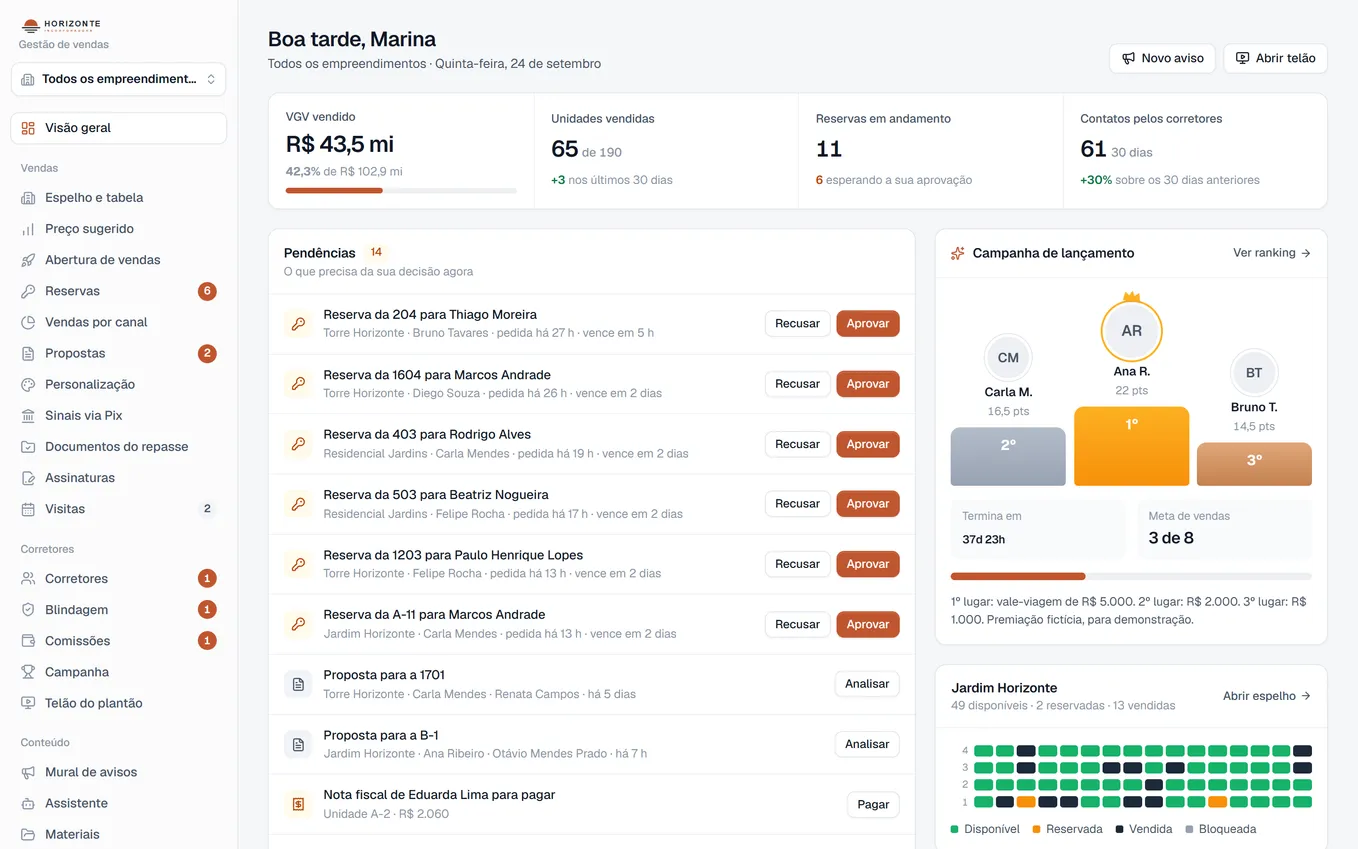Click the Vendas por canal pie icon
The width and height of the screenshot is (1358, 849).
[28, 322]
